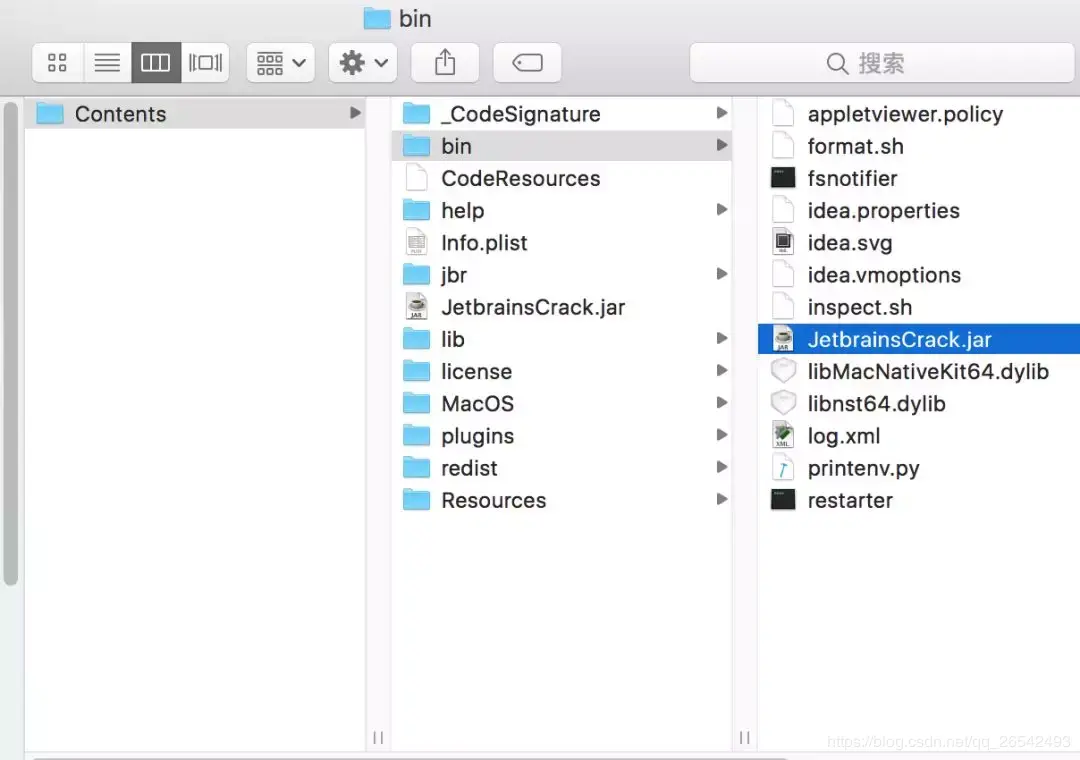Click the fsnotifier terminal icon
Viewport: 1080px width, 760px height.
click(782, 178)
